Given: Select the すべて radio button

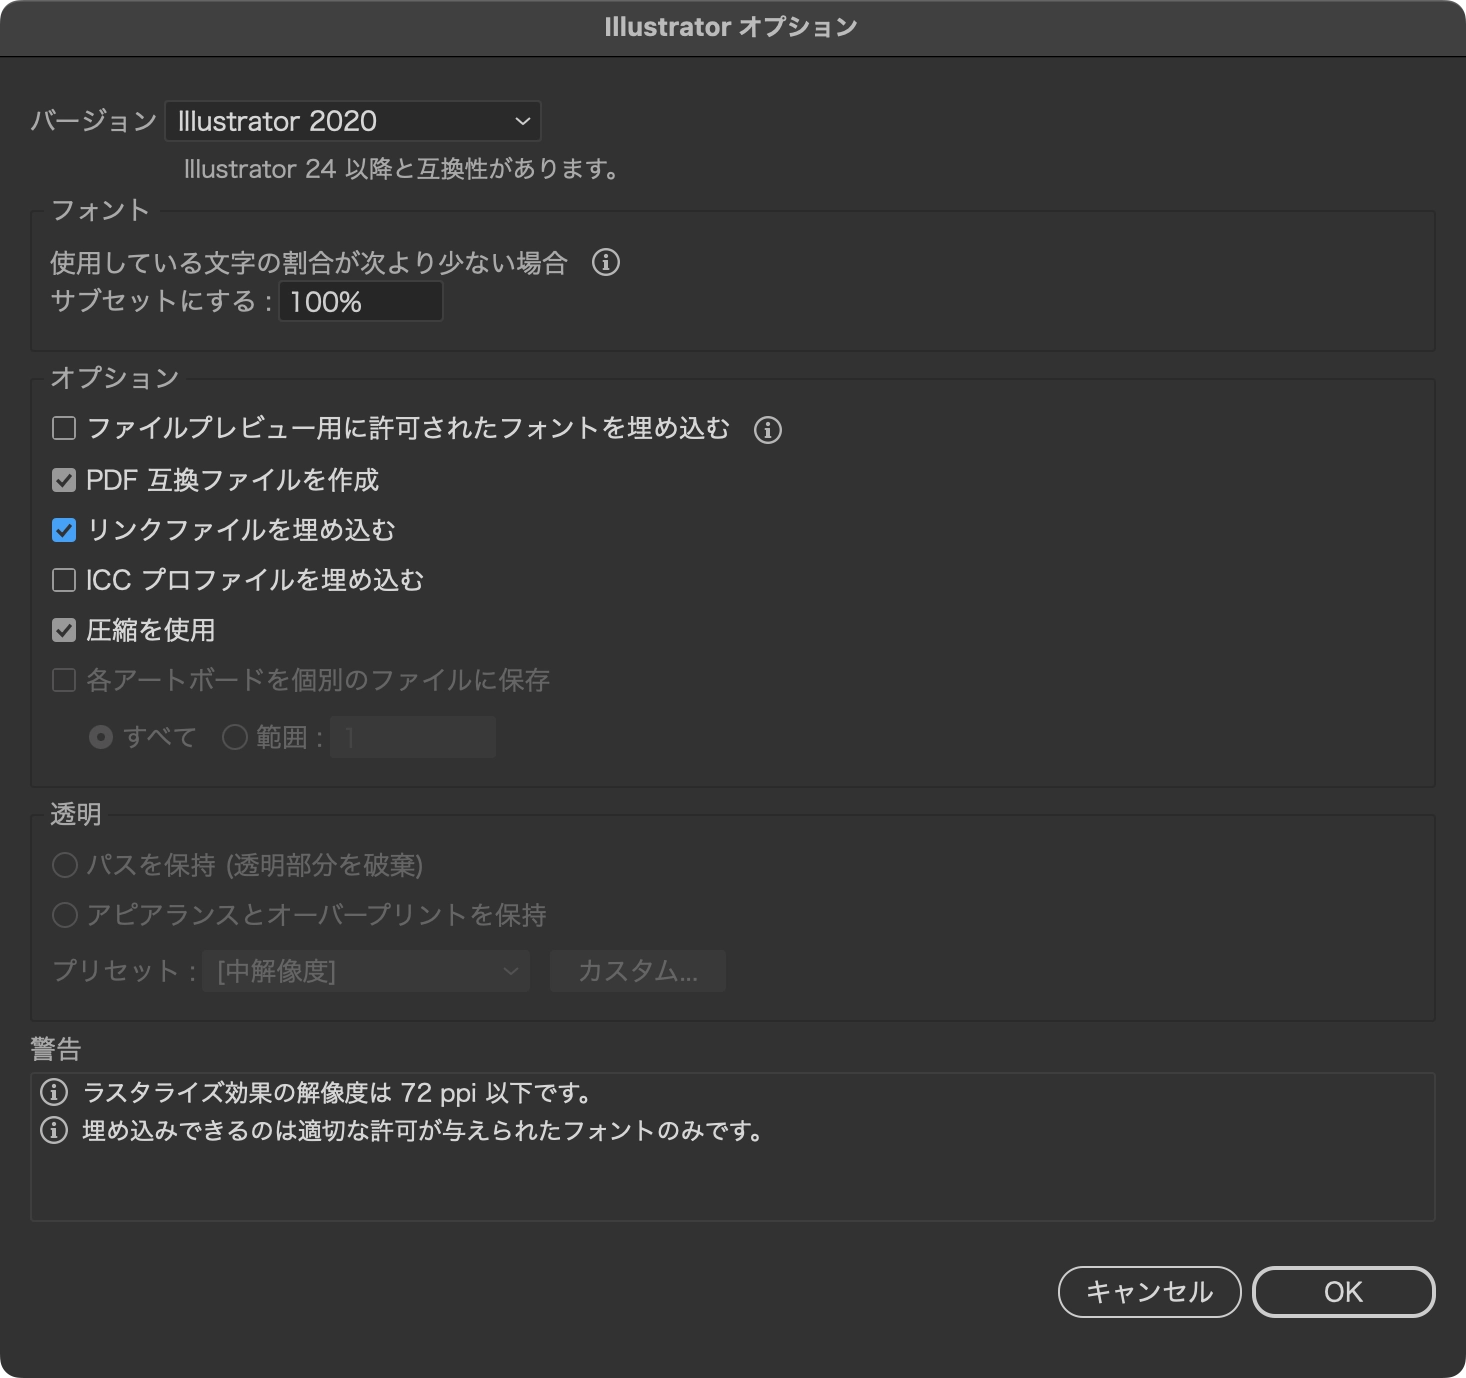Looking at the screenshot, I should coord(101,737).
